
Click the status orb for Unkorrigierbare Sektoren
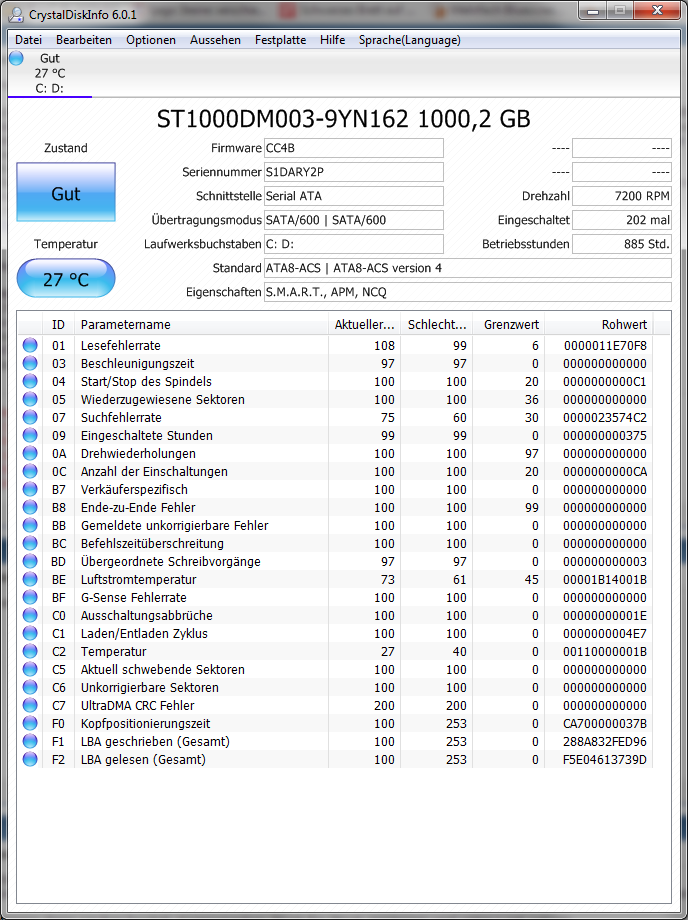coord(30,687)
